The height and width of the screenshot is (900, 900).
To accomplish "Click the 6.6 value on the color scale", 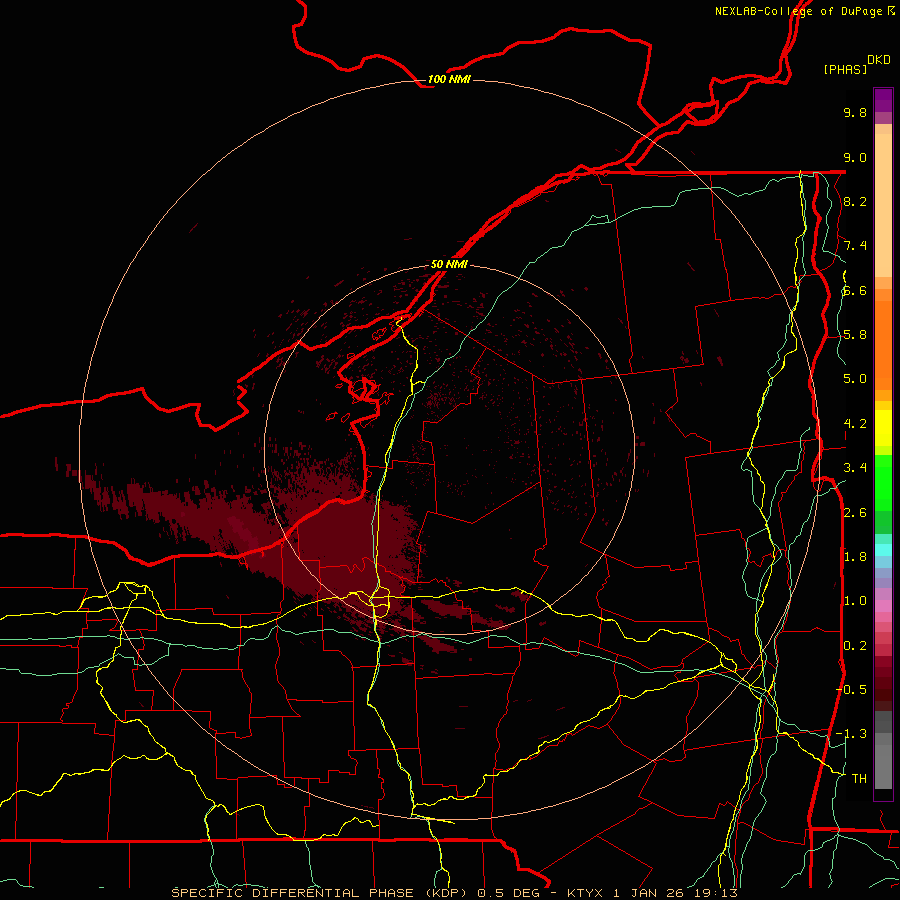I will point(855,290).
